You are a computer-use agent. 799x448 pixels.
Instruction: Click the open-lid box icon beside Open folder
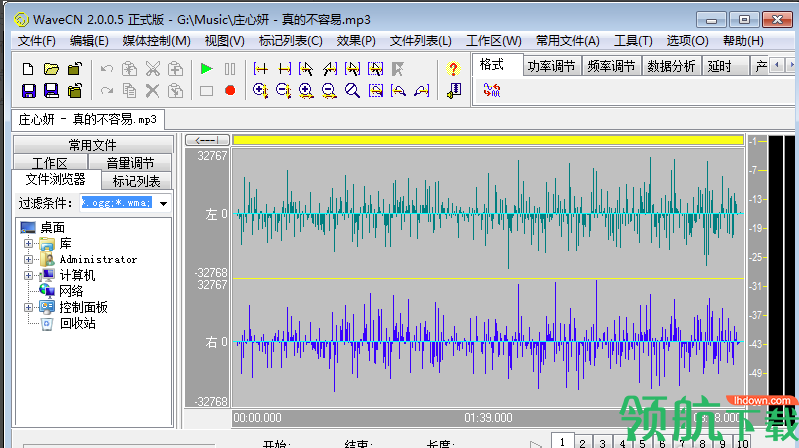pos(75,69)
